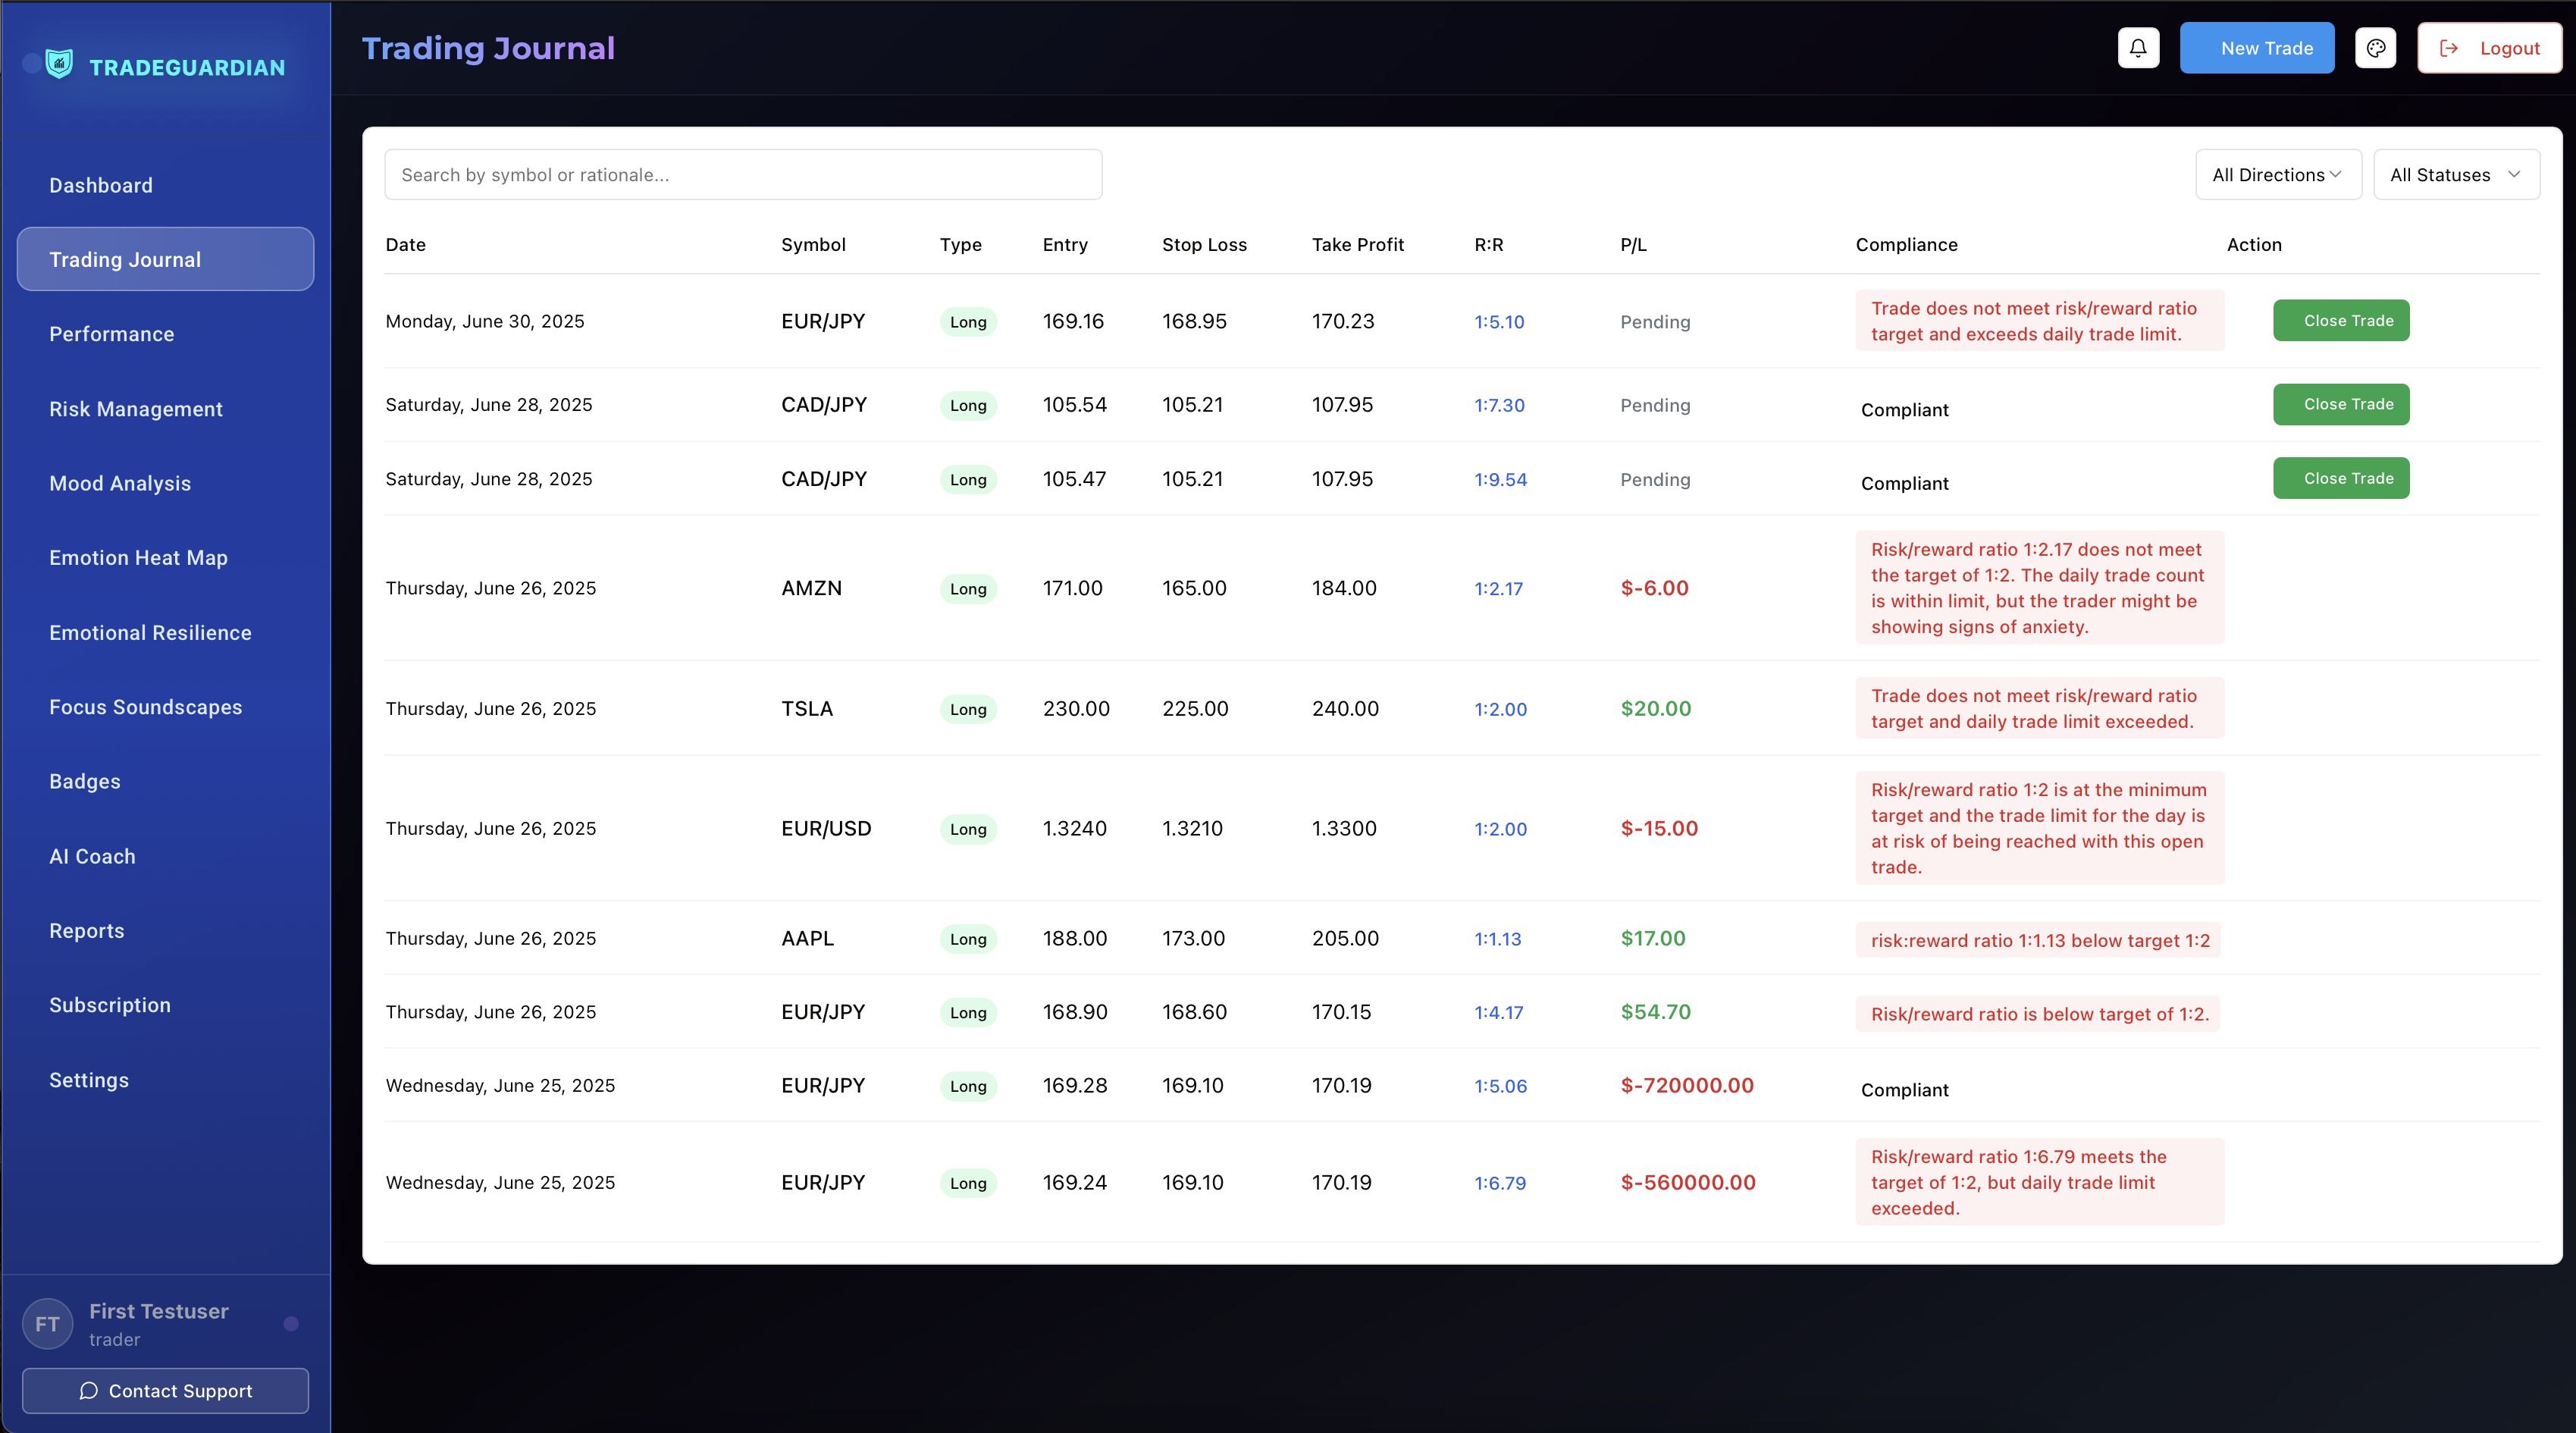Open AI Coach page

(93, 856)
